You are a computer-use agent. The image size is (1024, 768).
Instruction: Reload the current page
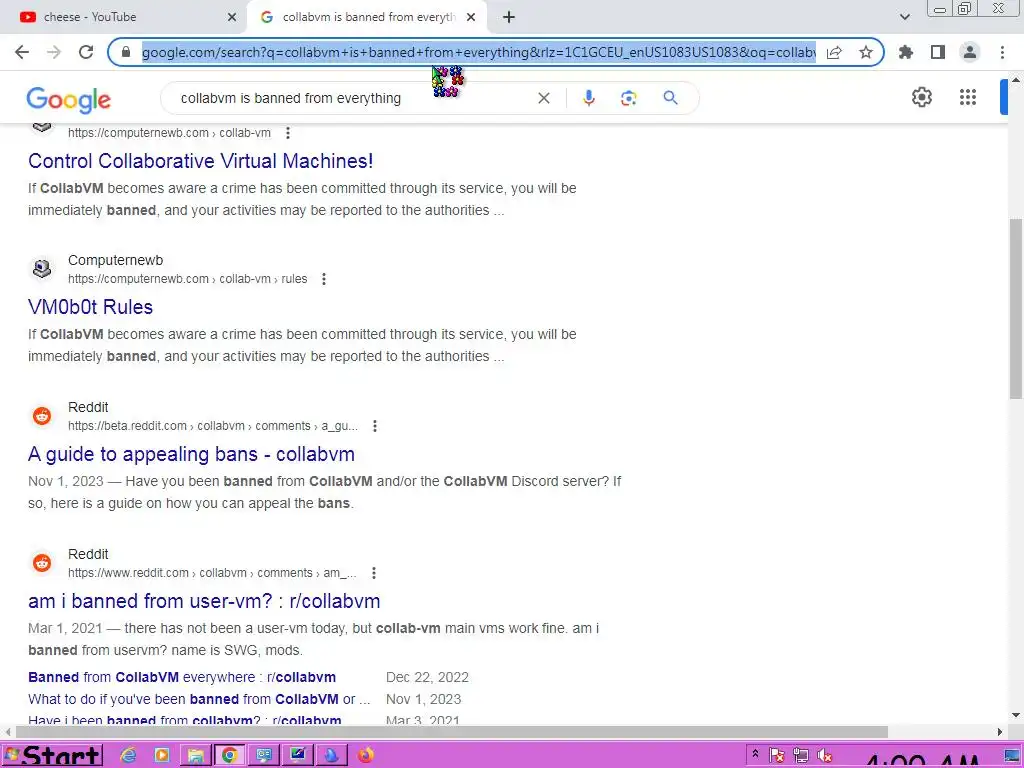pyautogui.click(x=86, y=52)
